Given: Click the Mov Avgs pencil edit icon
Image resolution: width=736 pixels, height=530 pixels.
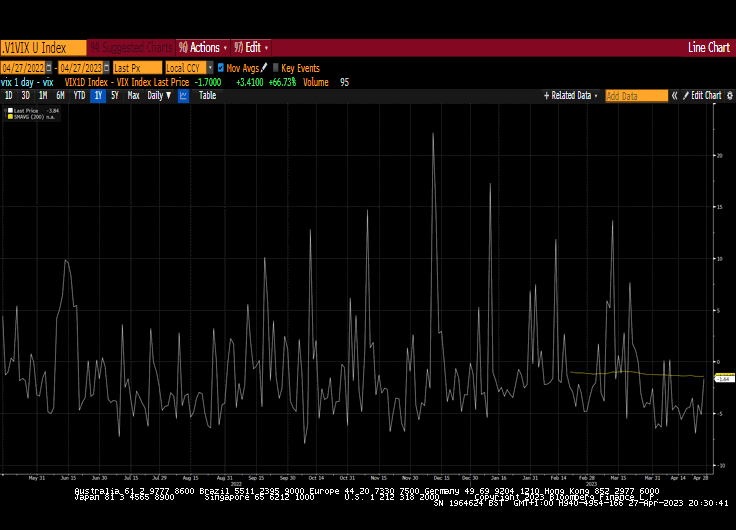Looking at the screenshot, I should pos(264,68).
